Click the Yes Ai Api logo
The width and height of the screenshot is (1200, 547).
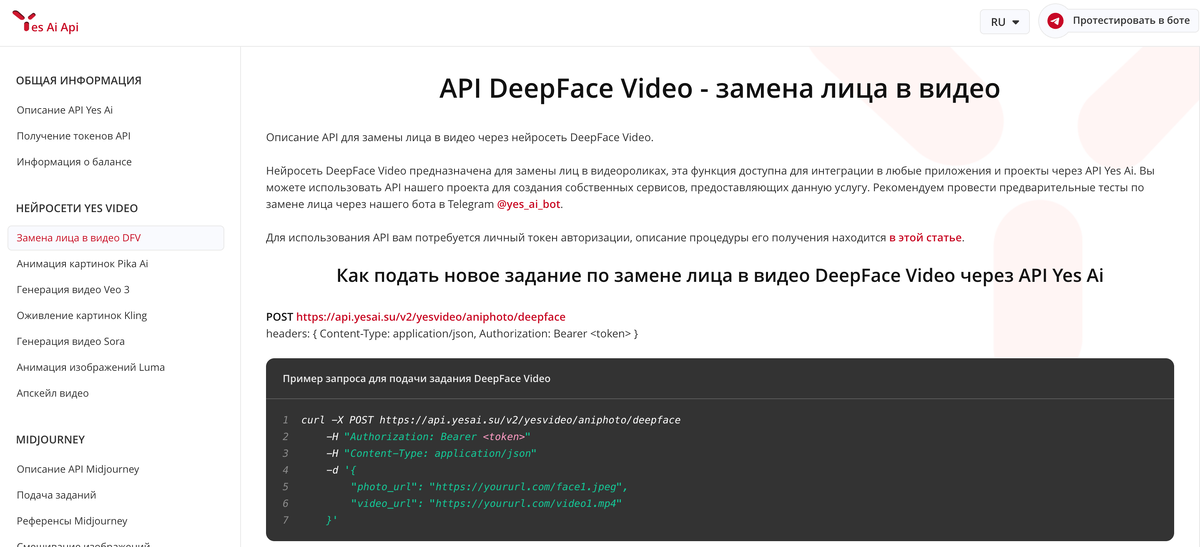point(45,21)
